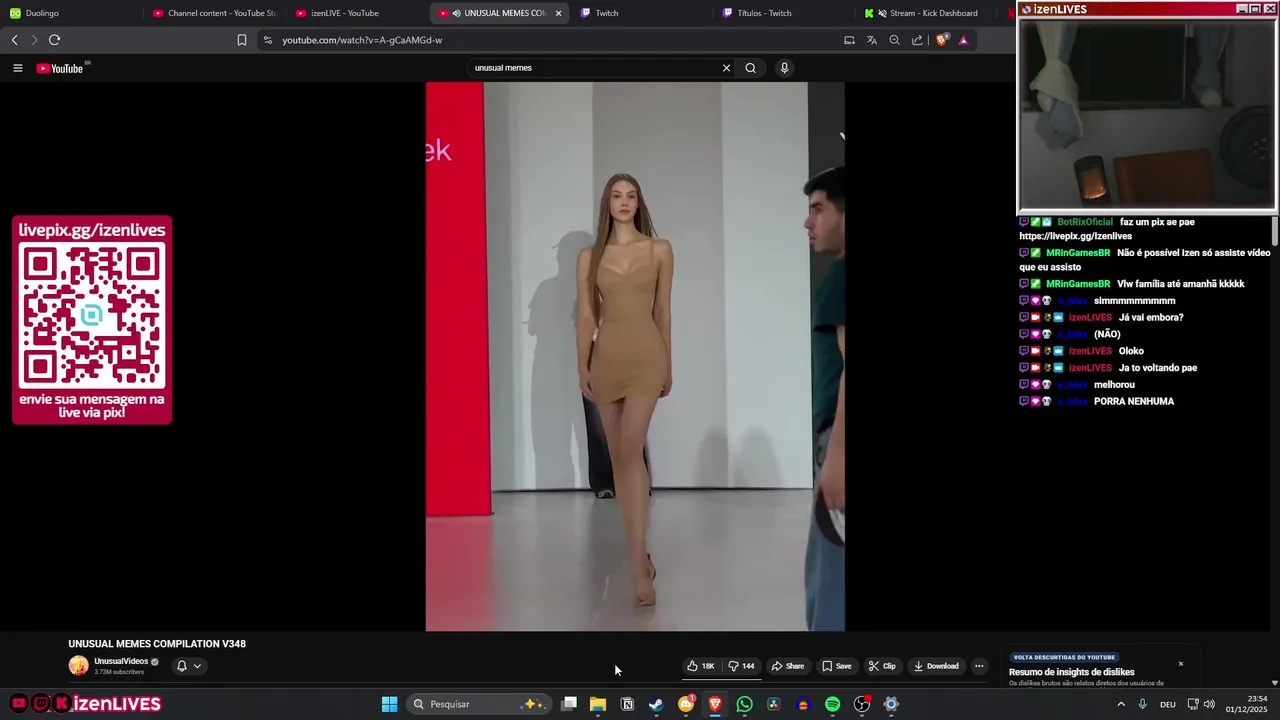1280x720 pixels.
Task: Open the UnusualVideos channel avatar
Action: point(78,666)
